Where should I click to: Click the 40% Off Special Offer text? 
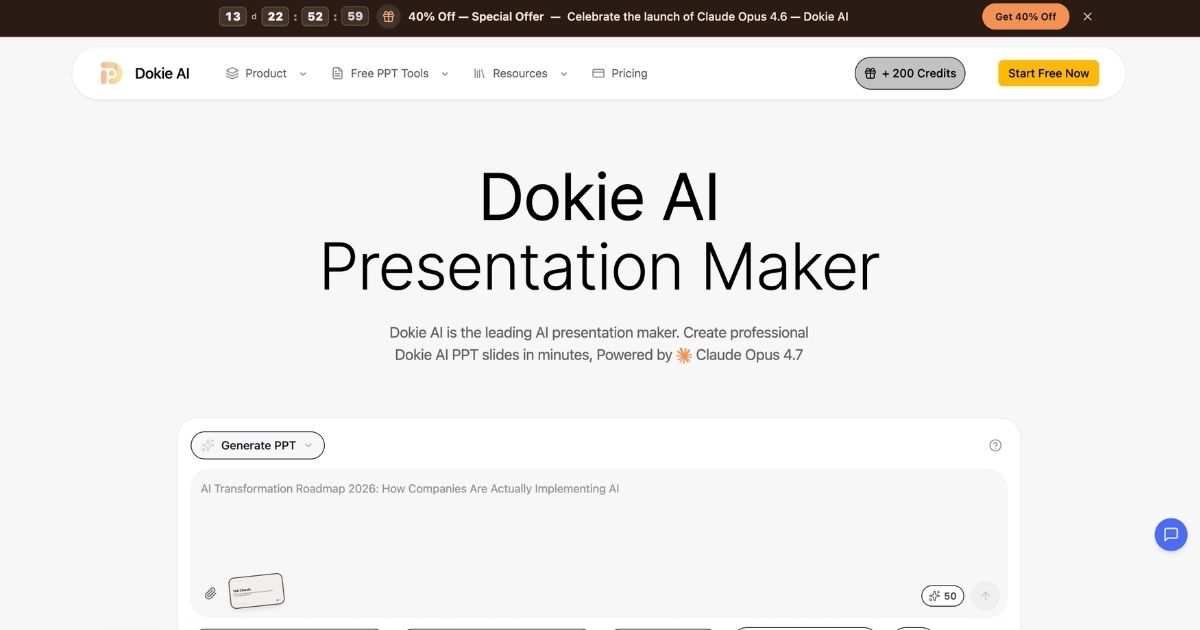pyautogui.click(x=475, y=17)
